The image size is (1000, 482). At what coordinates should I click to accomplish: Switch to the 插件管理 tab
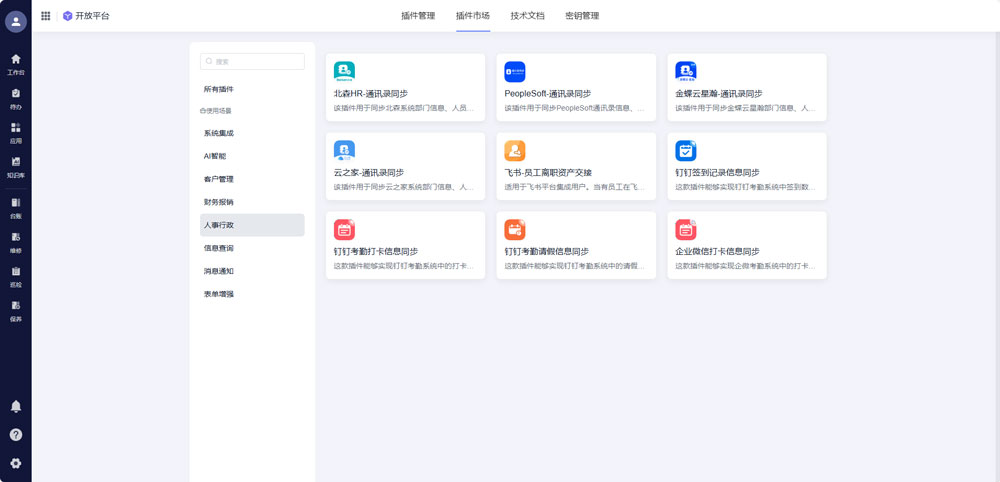coord(417,16)
